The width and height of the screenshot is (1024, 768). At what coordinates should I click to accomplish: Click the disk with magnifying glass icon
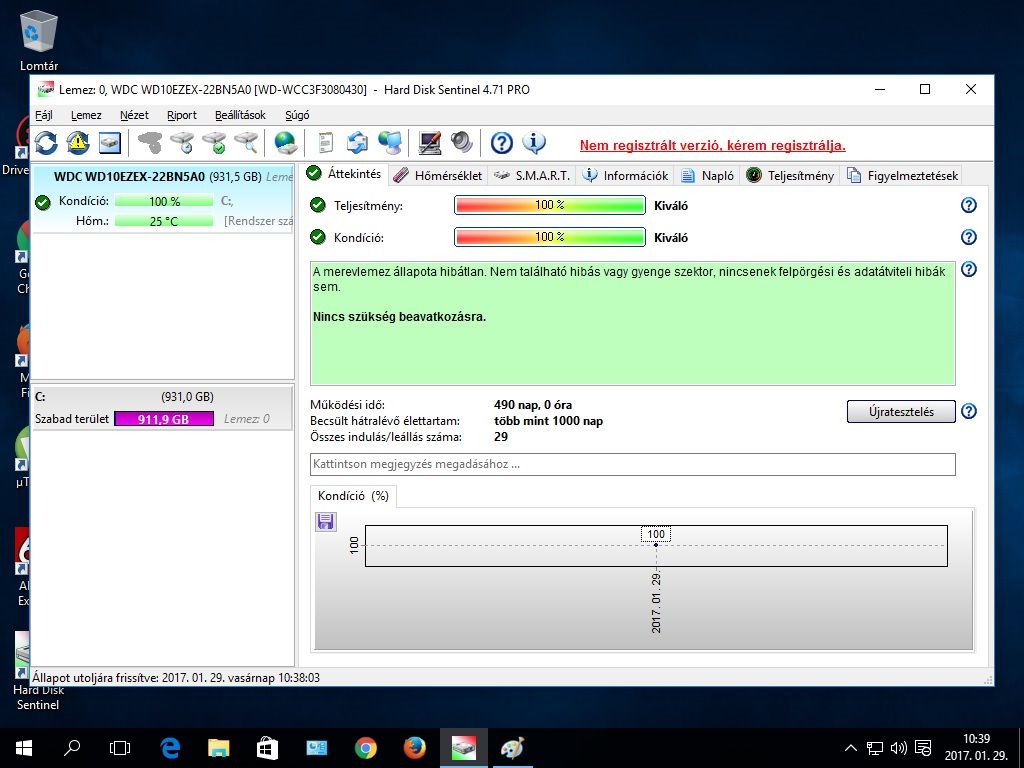click(x=247, y=142)
